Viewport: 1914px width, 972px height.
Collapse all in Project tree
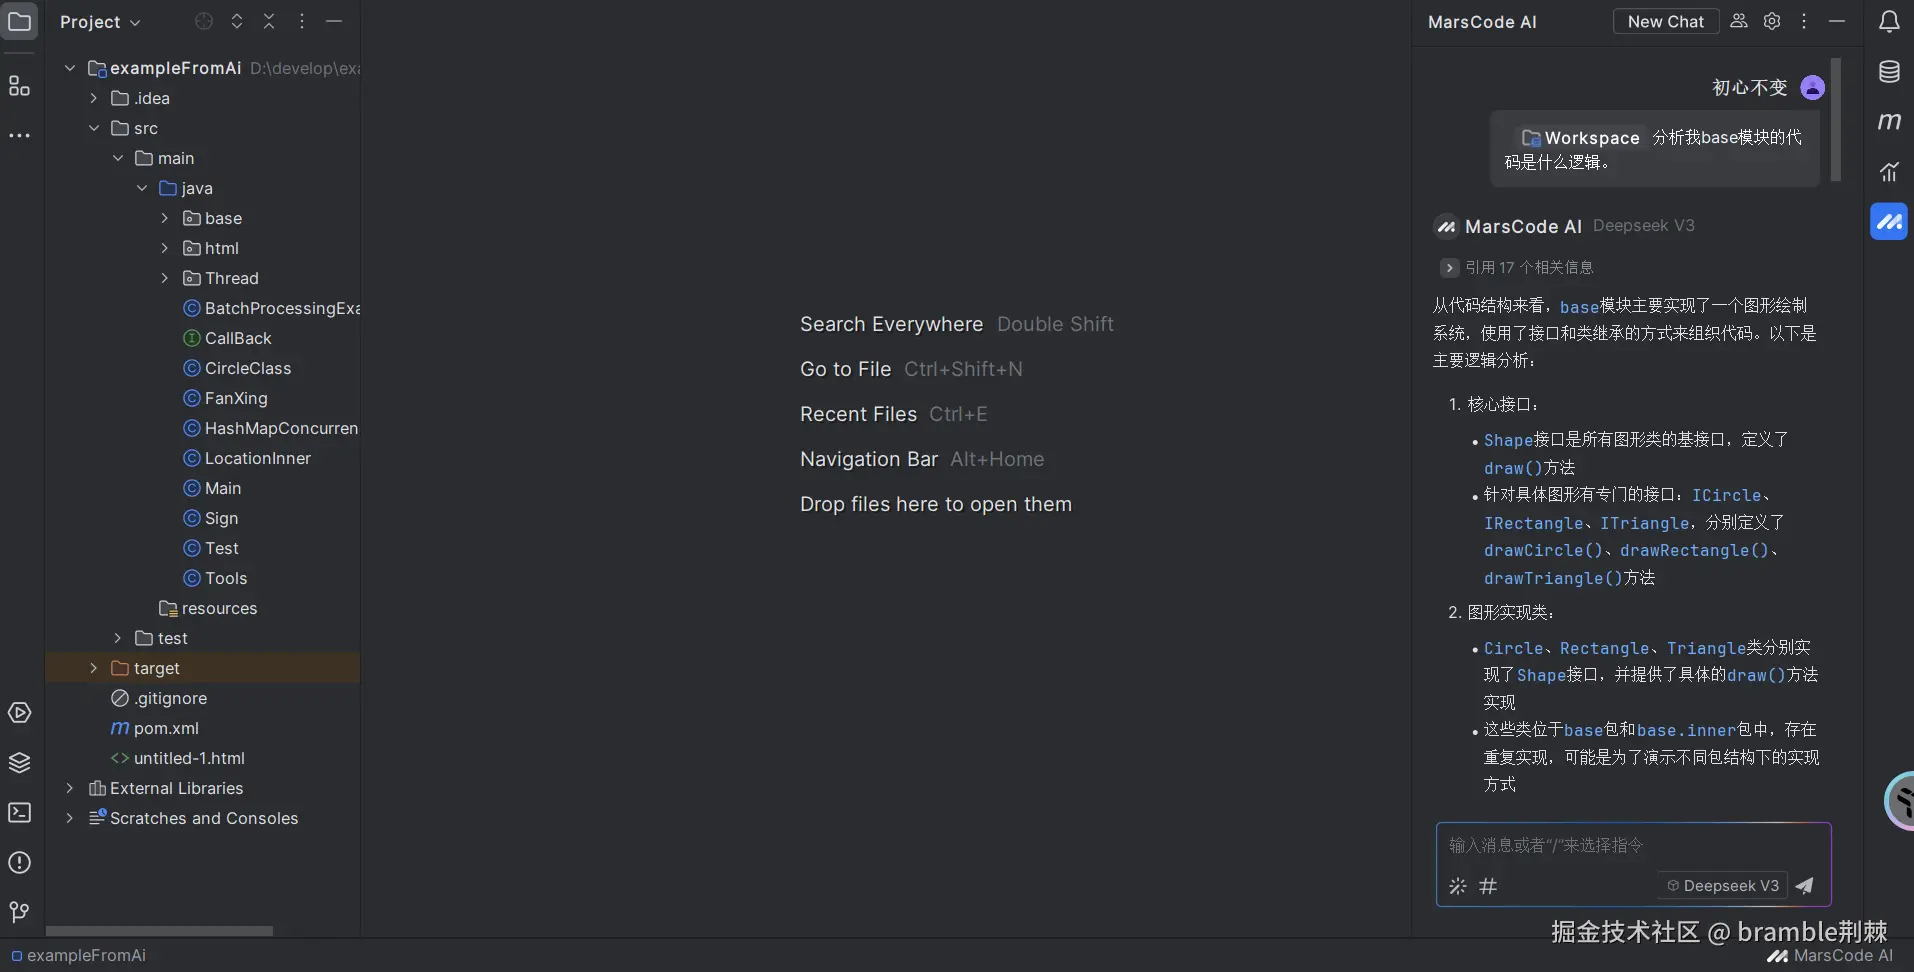(269, 21)
